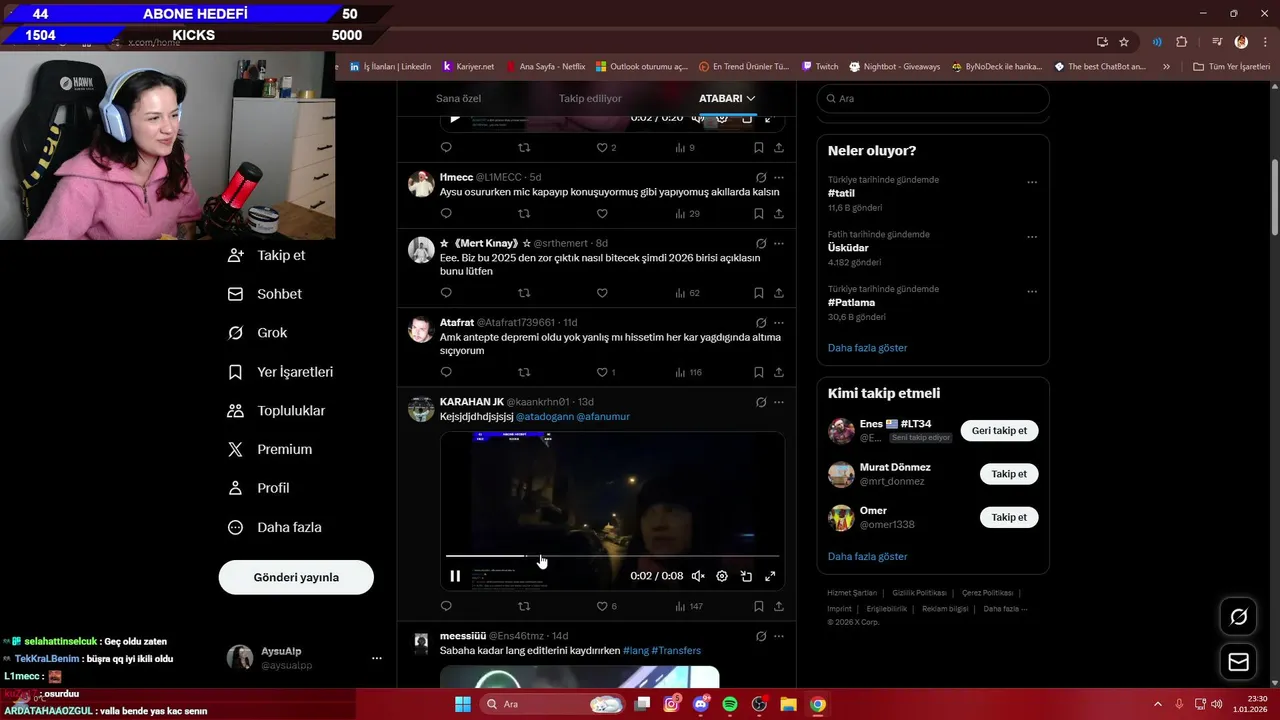
Task: Open Topluluklar communities
Action: click(x=276, y=411)
